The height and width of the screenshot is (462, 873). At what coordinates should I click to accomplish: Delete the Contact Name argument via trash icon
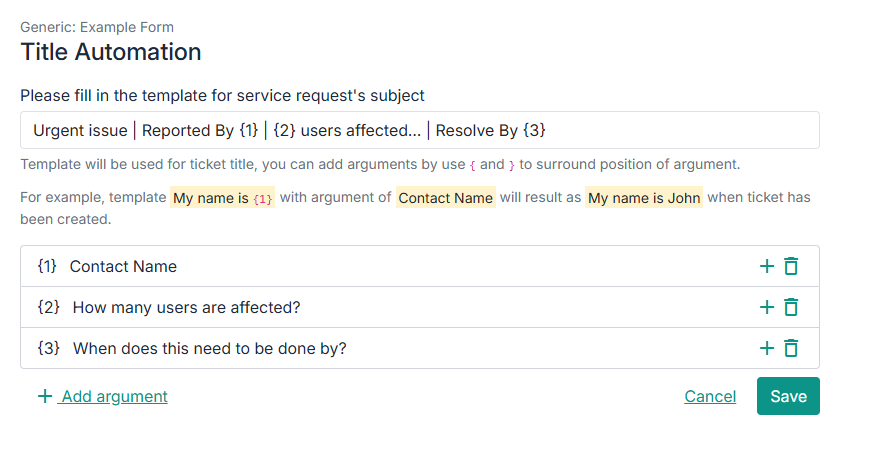(x=791, y=266)
